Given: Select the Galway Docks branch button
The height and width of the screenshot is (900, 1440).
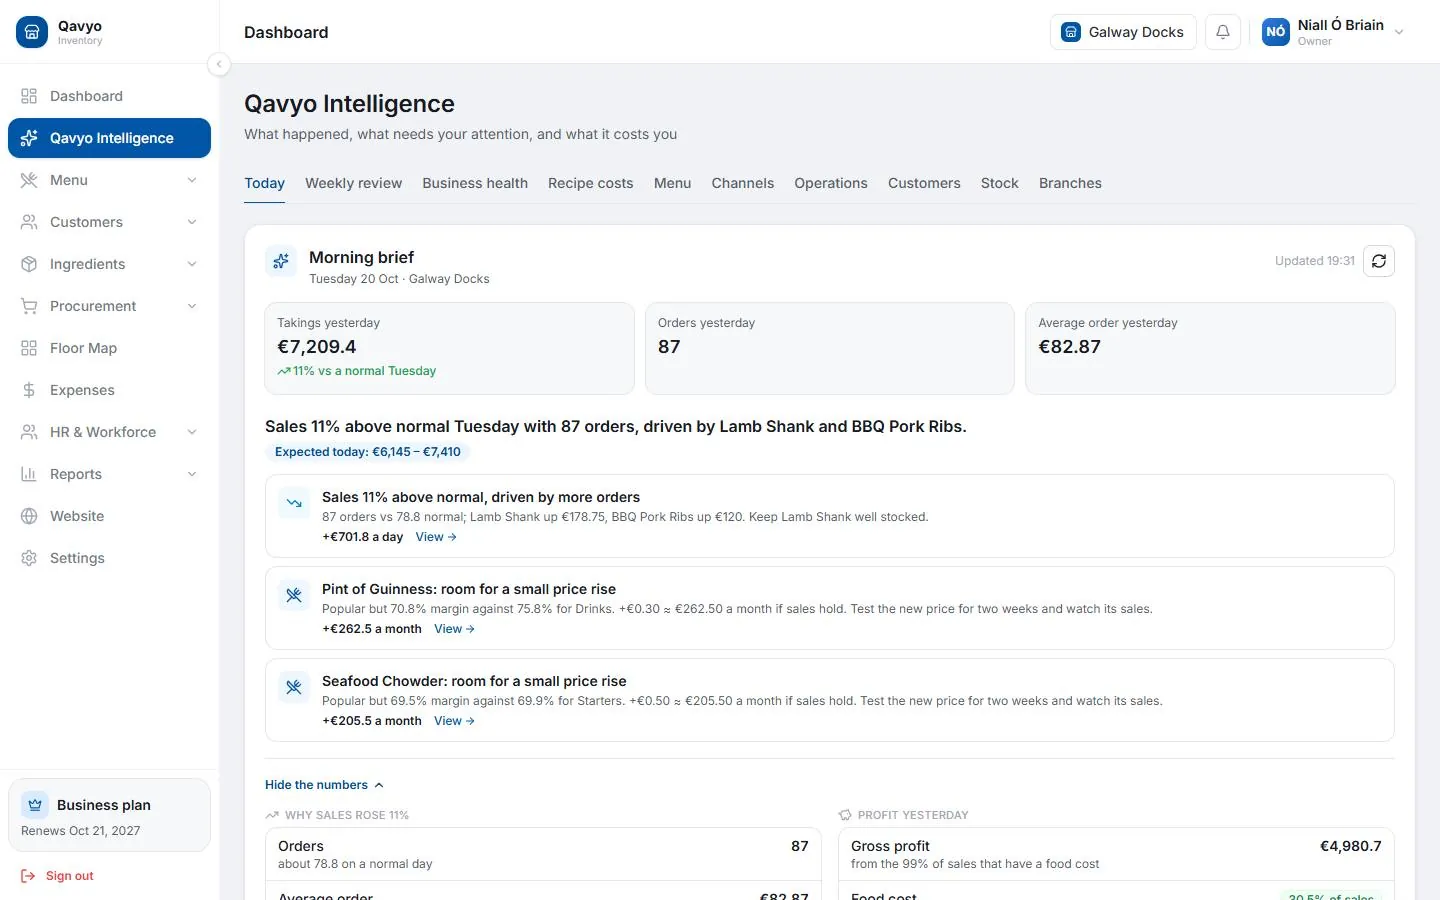Looking at the screenshot, I should [1123, 32].
